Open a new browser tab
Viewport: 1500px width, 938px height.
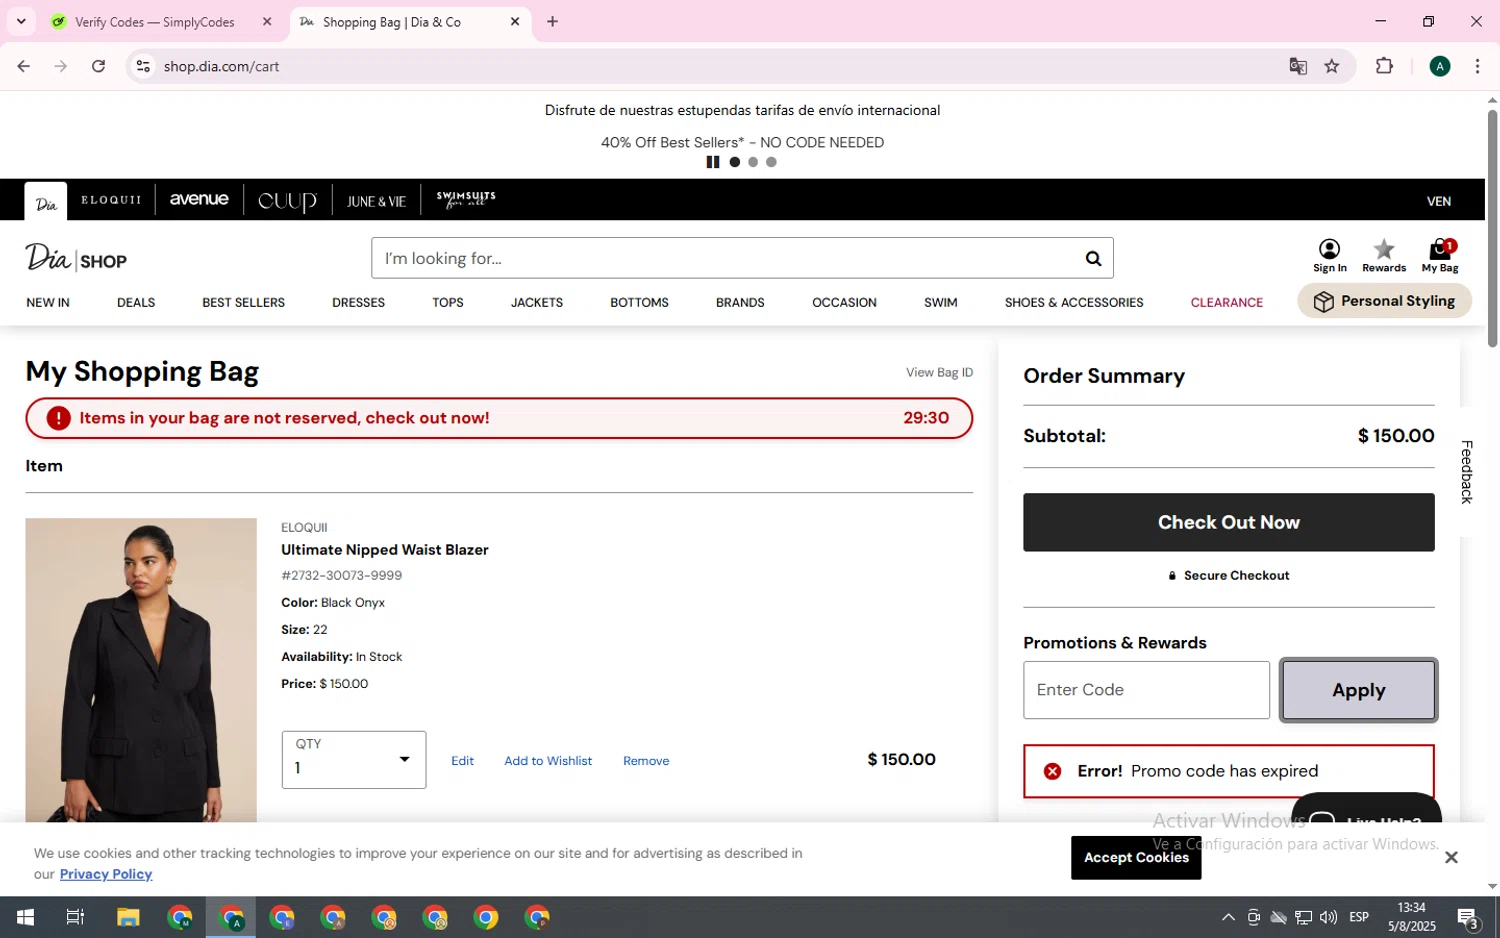pyautogui.click(x=552, y=21)
